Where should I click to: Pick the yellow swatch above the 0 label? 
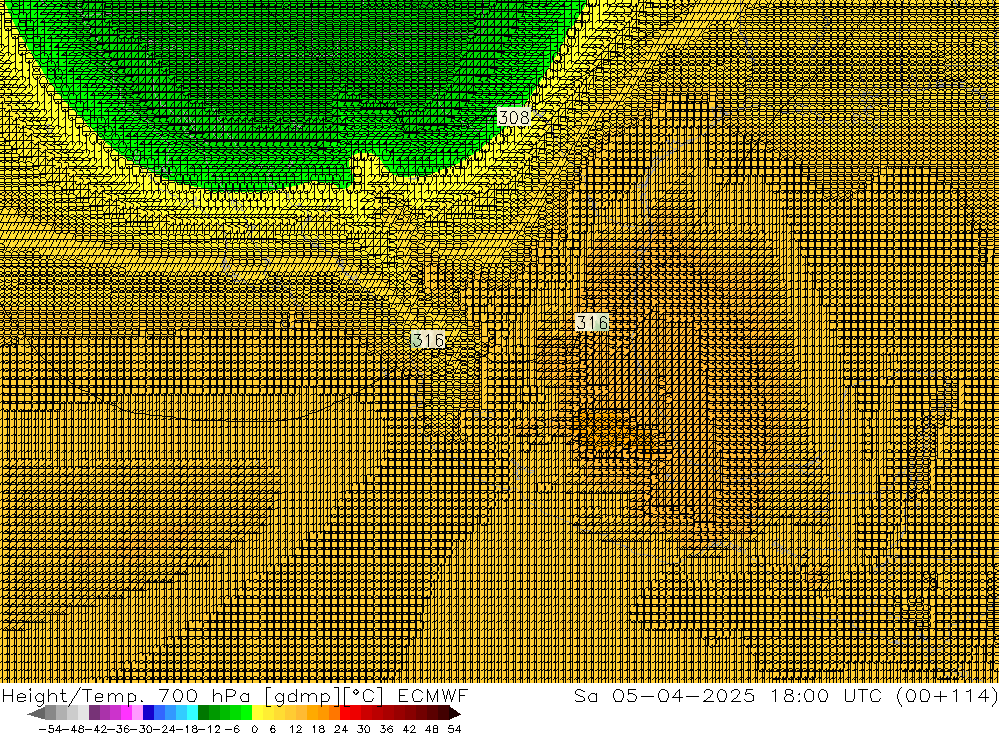pos(257,713)
